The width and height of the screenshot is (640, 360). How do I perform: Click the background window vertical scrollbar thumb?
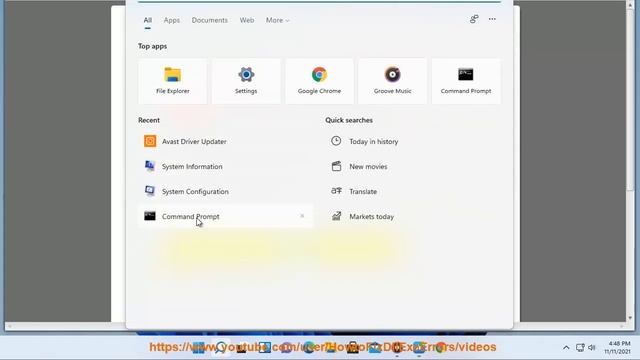tap(630, 100)
